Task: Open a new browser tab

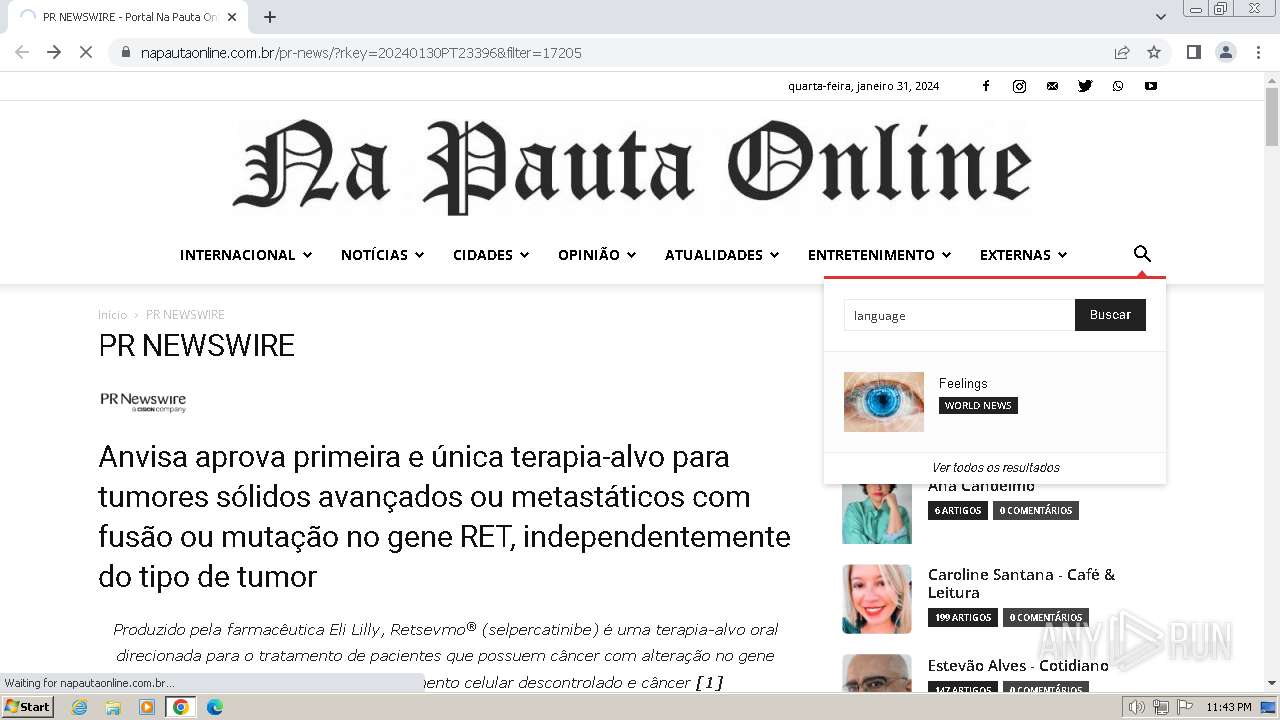Action: [270, 17]
